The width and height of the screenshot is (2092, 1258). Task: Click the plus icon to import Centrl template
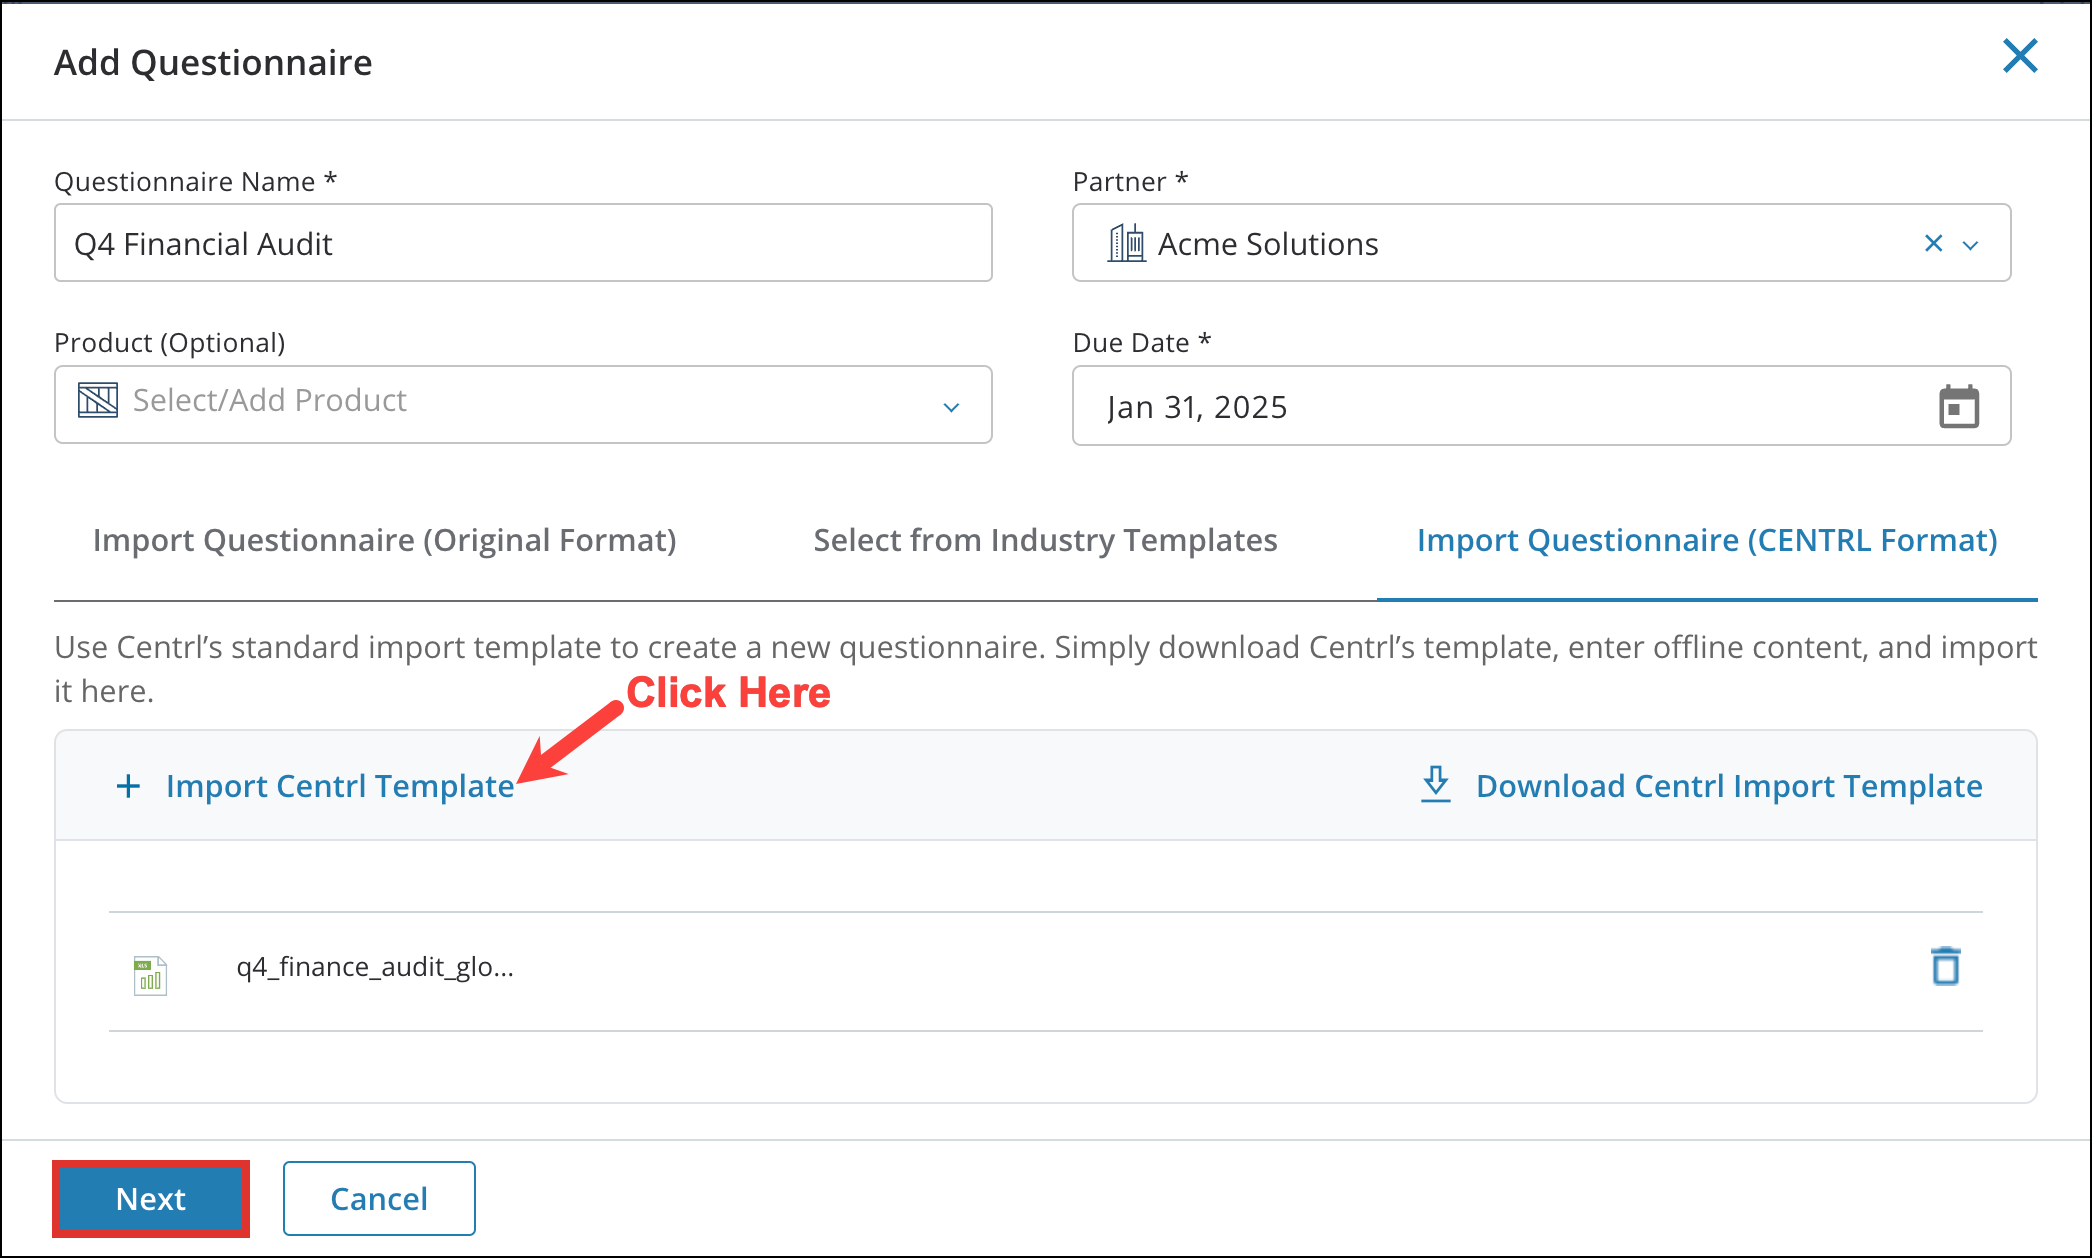128,785
